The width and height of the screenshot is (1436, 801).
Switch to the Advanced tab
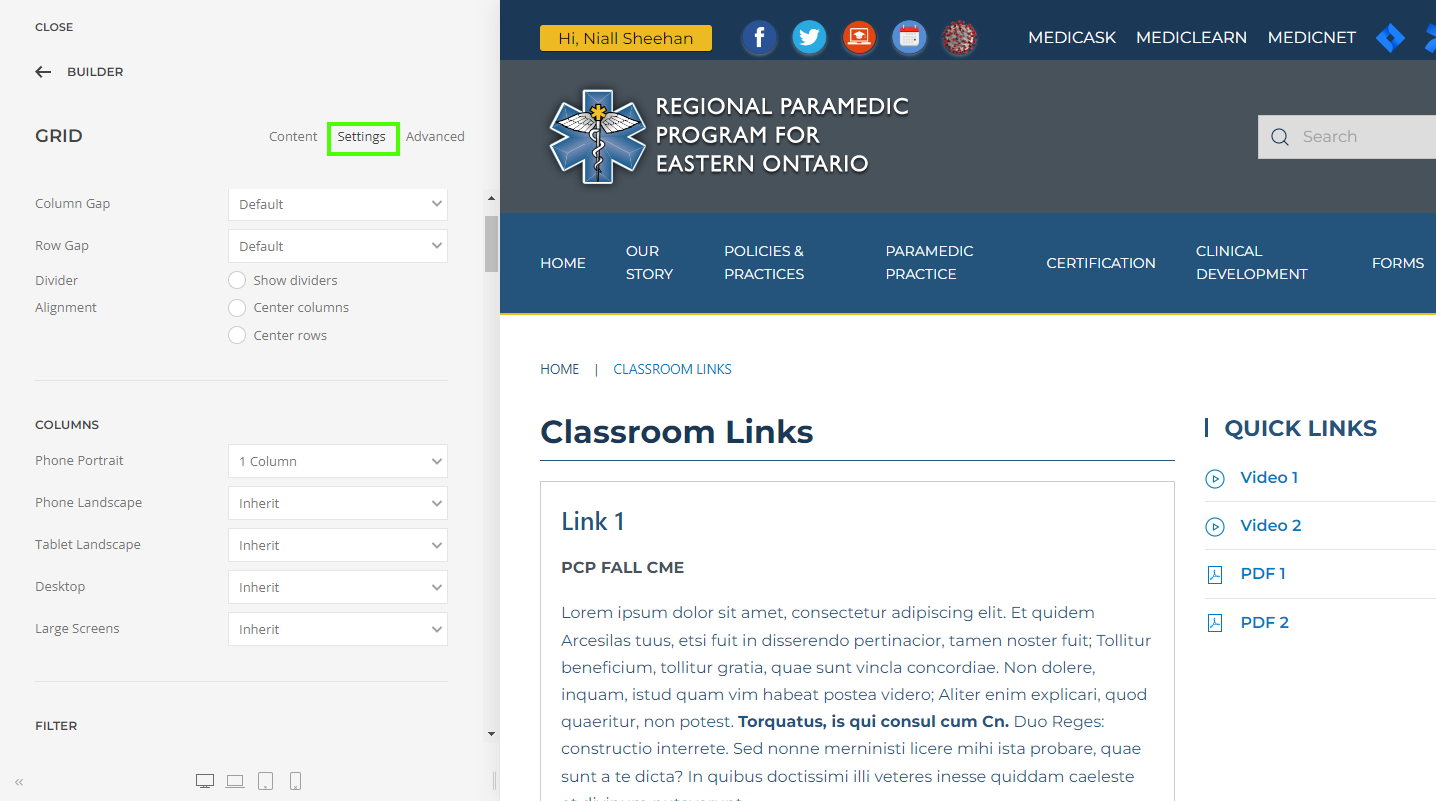coord(435,137)
